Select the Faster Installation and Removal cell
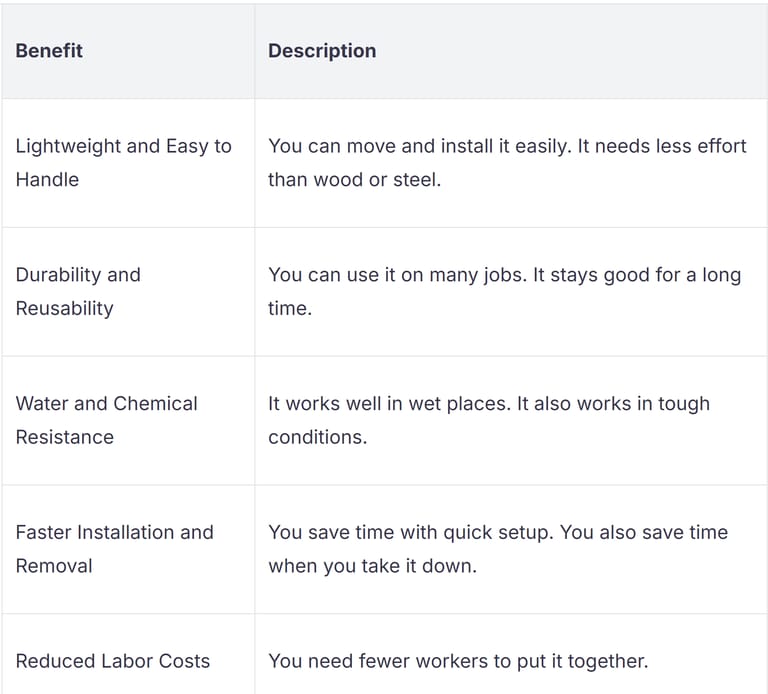The height and width of the screenshot is (694, 768). coord(114,549)
